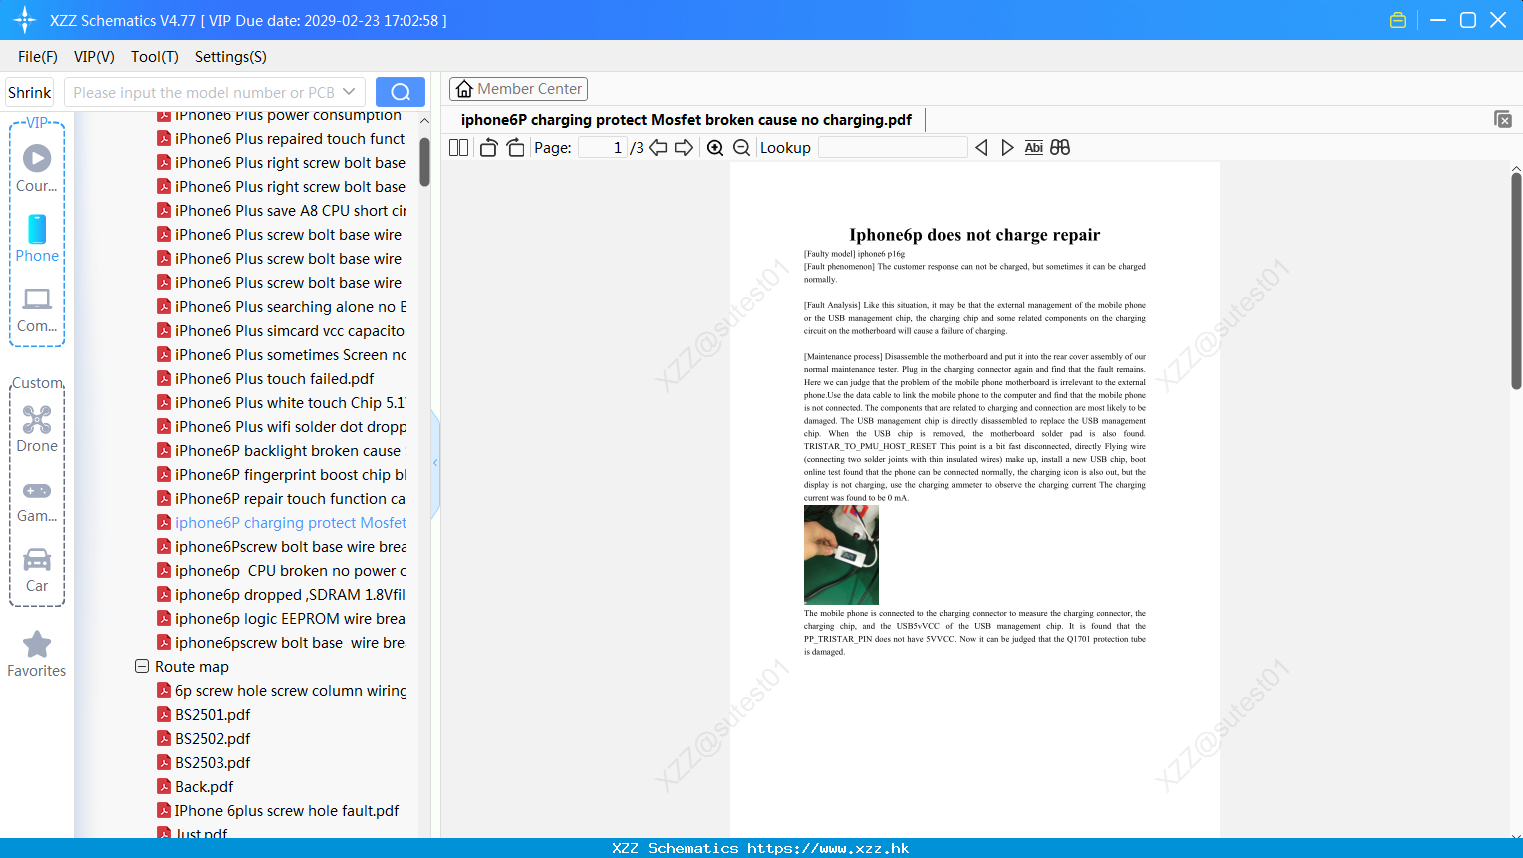Open 6p screw hole screw column wiring
The height and width of the screenshot is (858, 1523).
(x=281, y=691)
